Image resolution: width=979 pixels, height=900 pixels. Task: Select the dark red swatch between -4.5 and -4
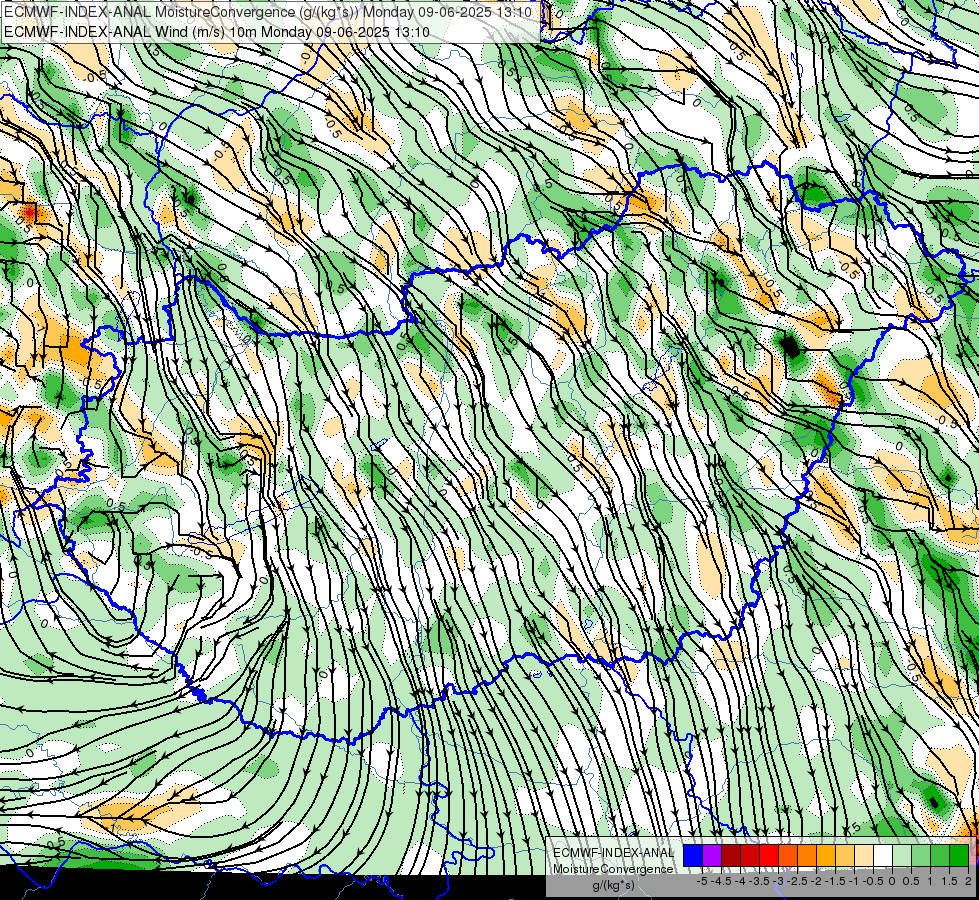[731, 856]
